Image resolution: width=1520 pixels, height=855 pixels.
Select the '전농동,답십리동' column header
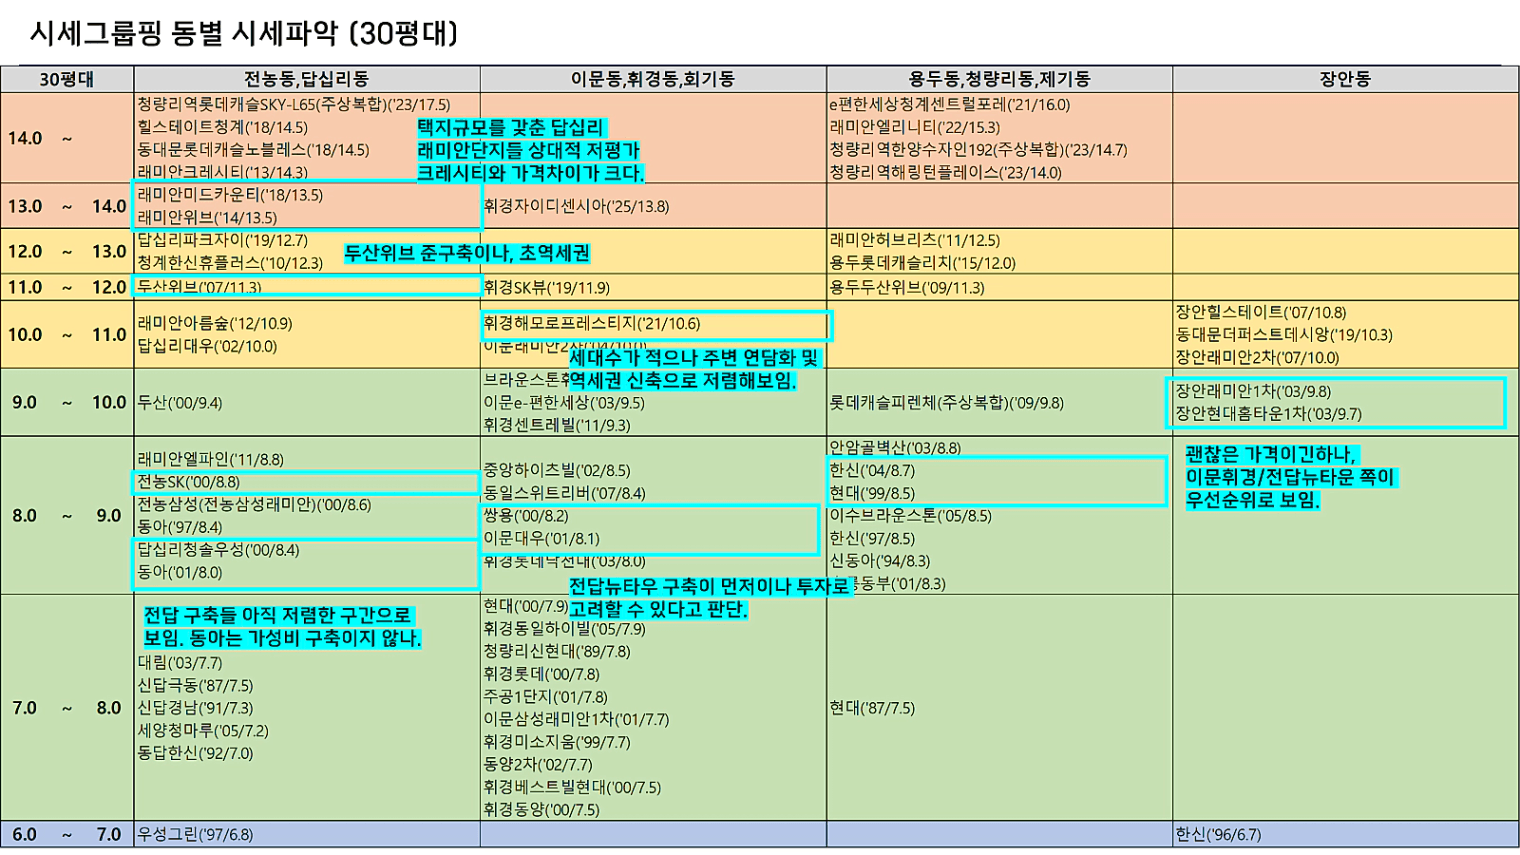(307, 79)
